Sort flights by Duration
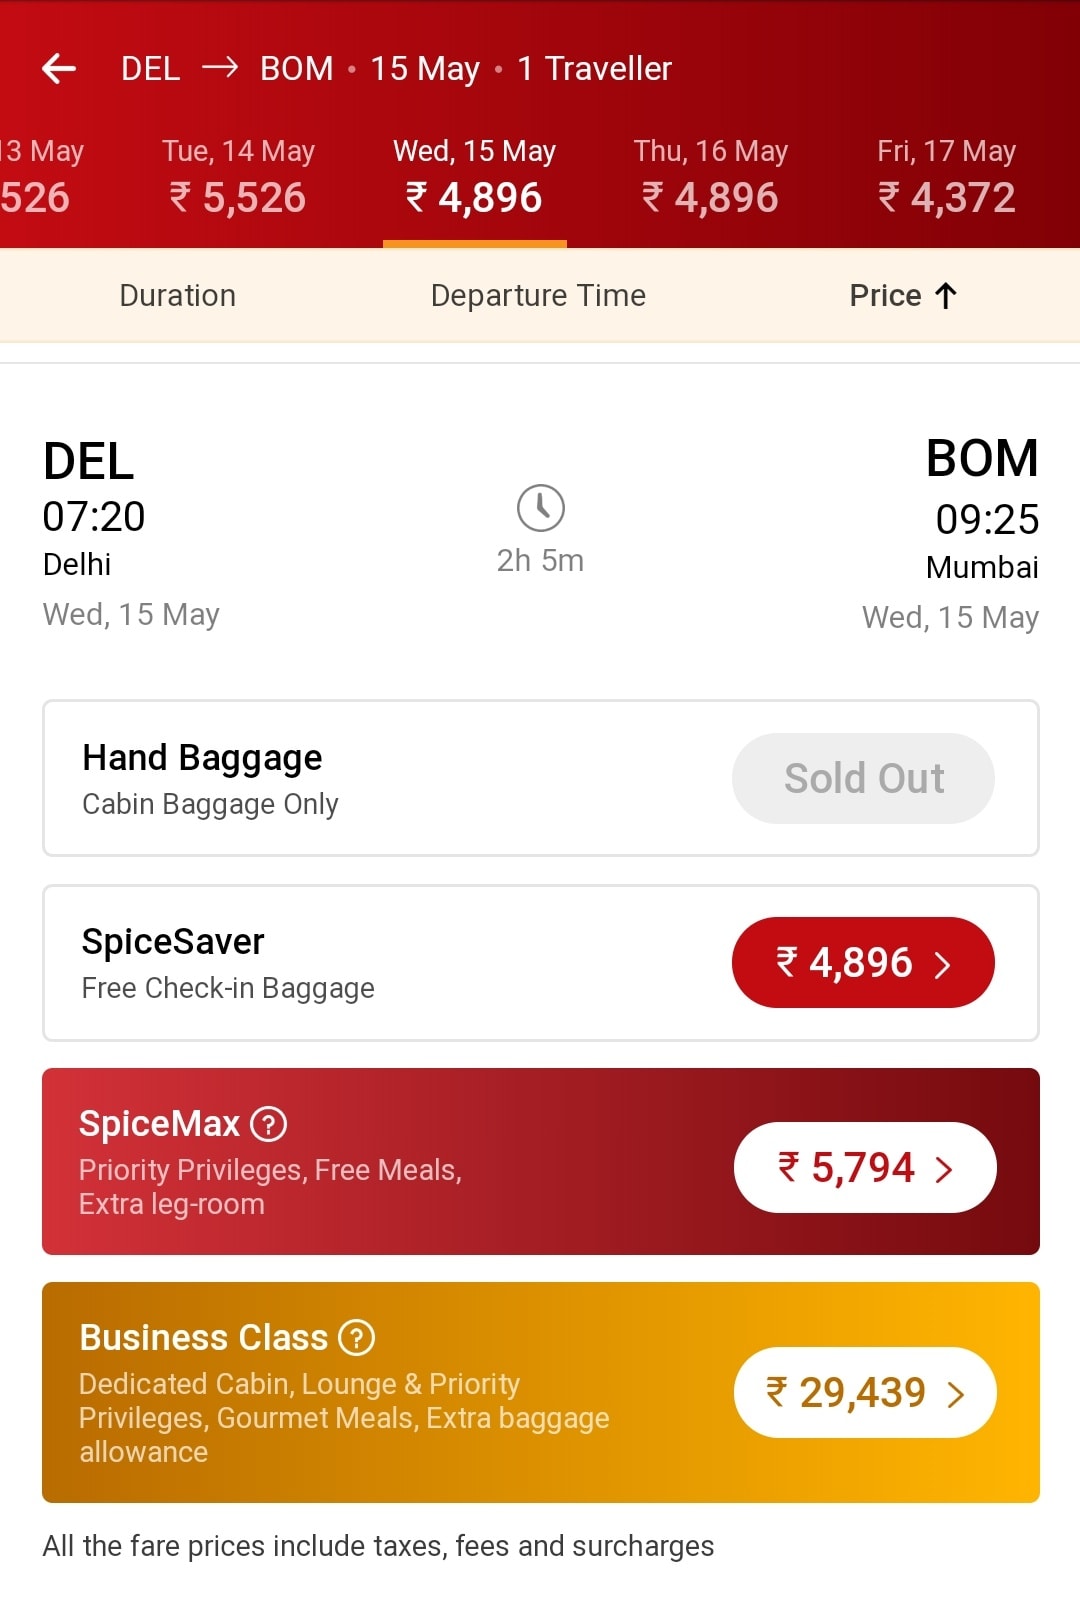 coord(178,296)
